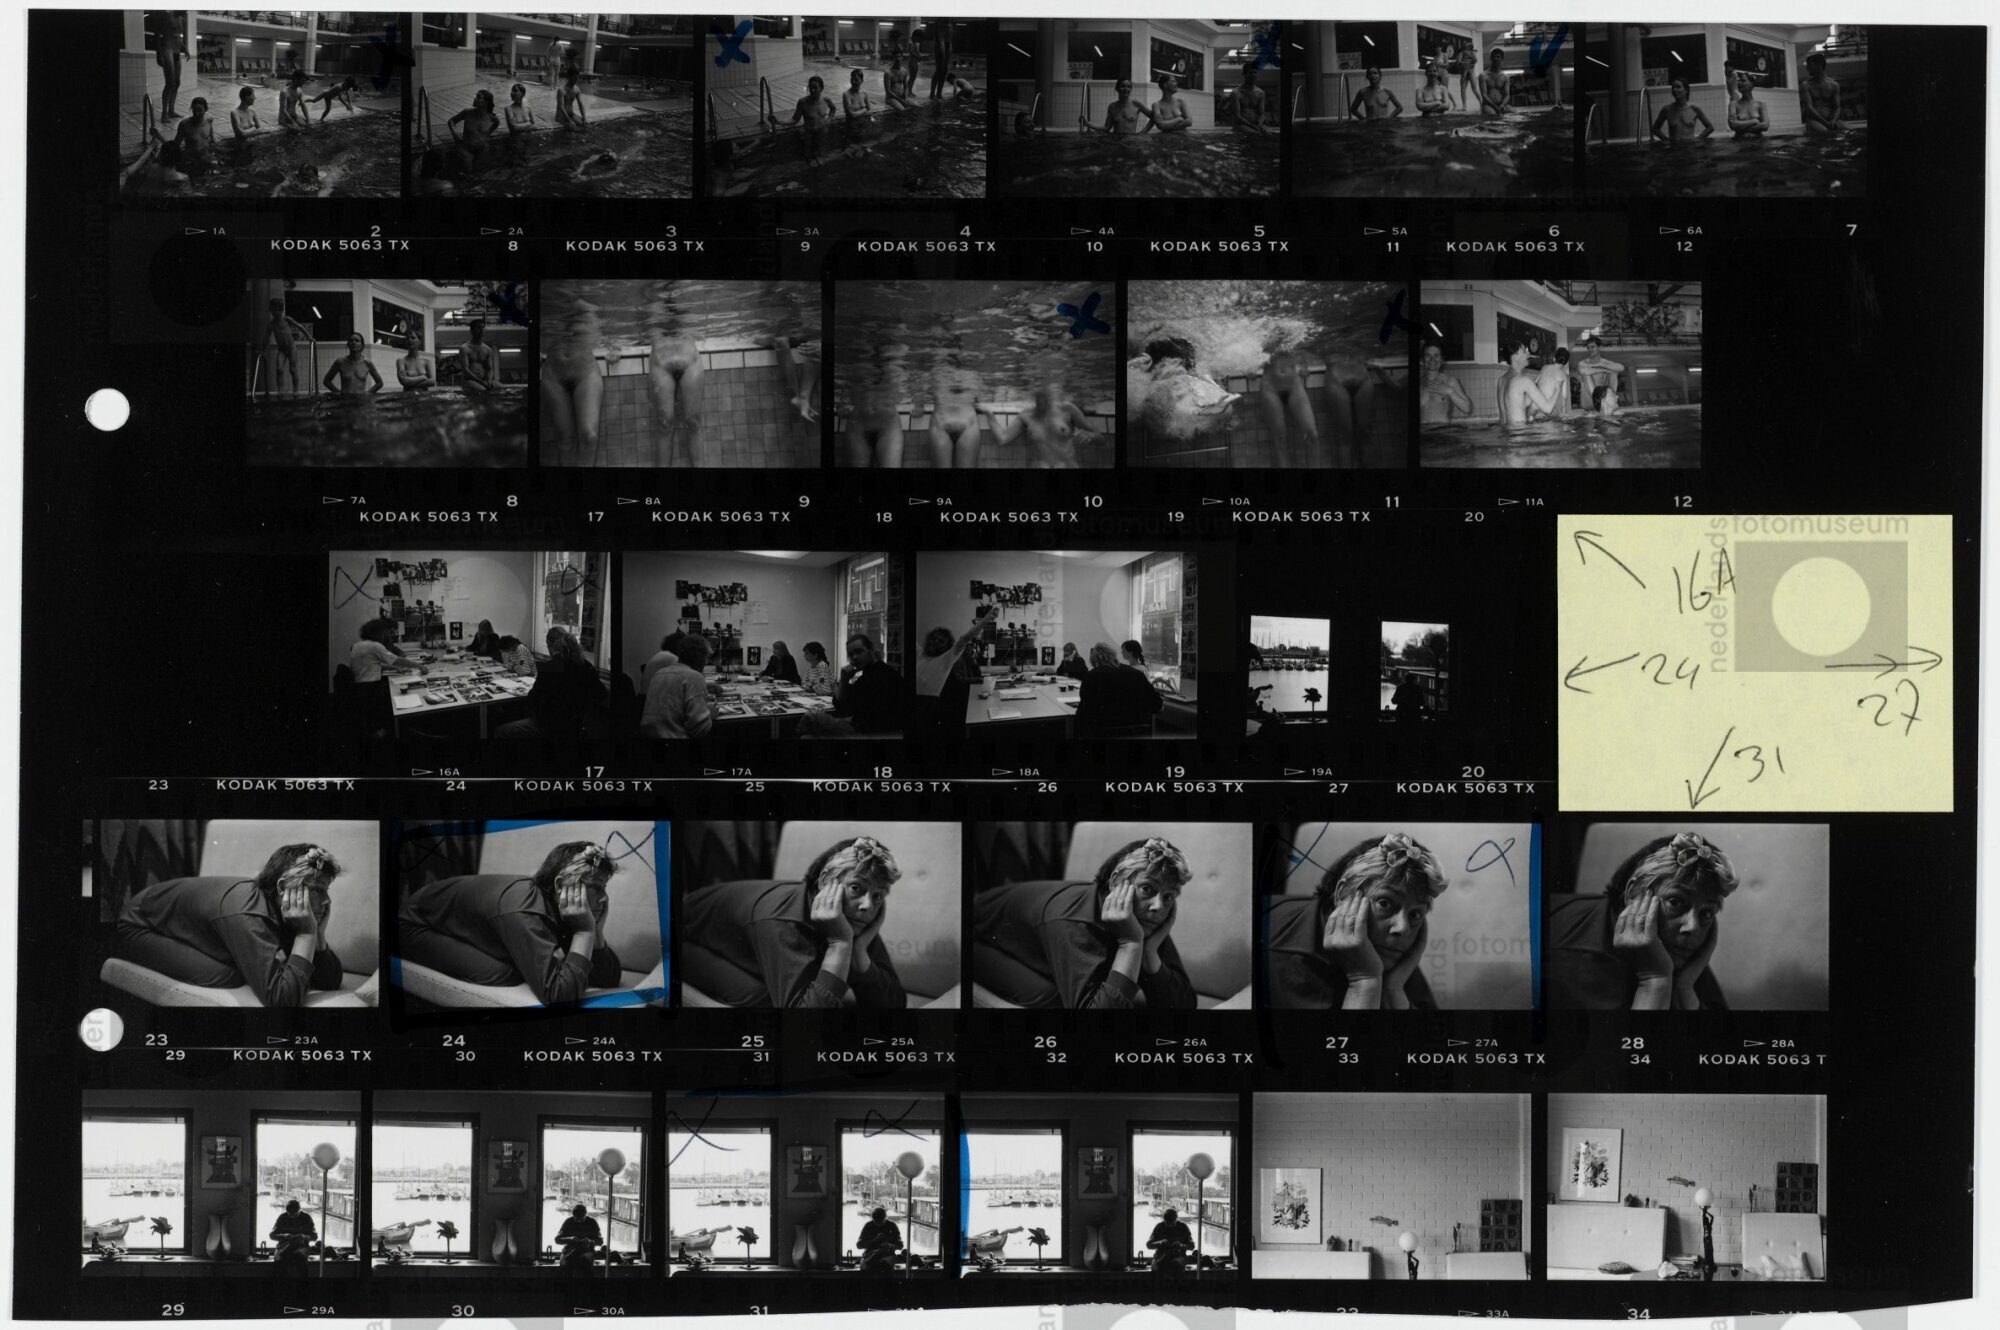Select brick wall interior frame 33

(1390, 1186)
